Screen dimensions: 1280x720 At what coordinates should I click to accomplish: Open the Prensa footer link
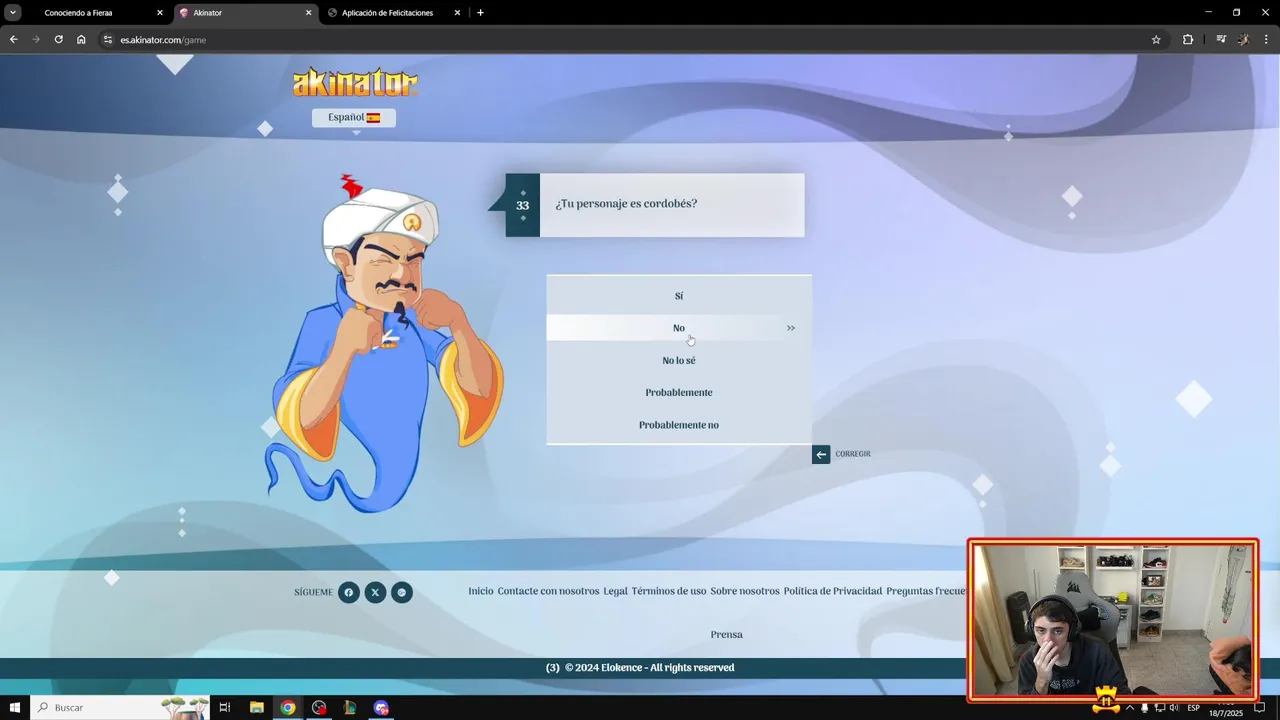[727, 634]
